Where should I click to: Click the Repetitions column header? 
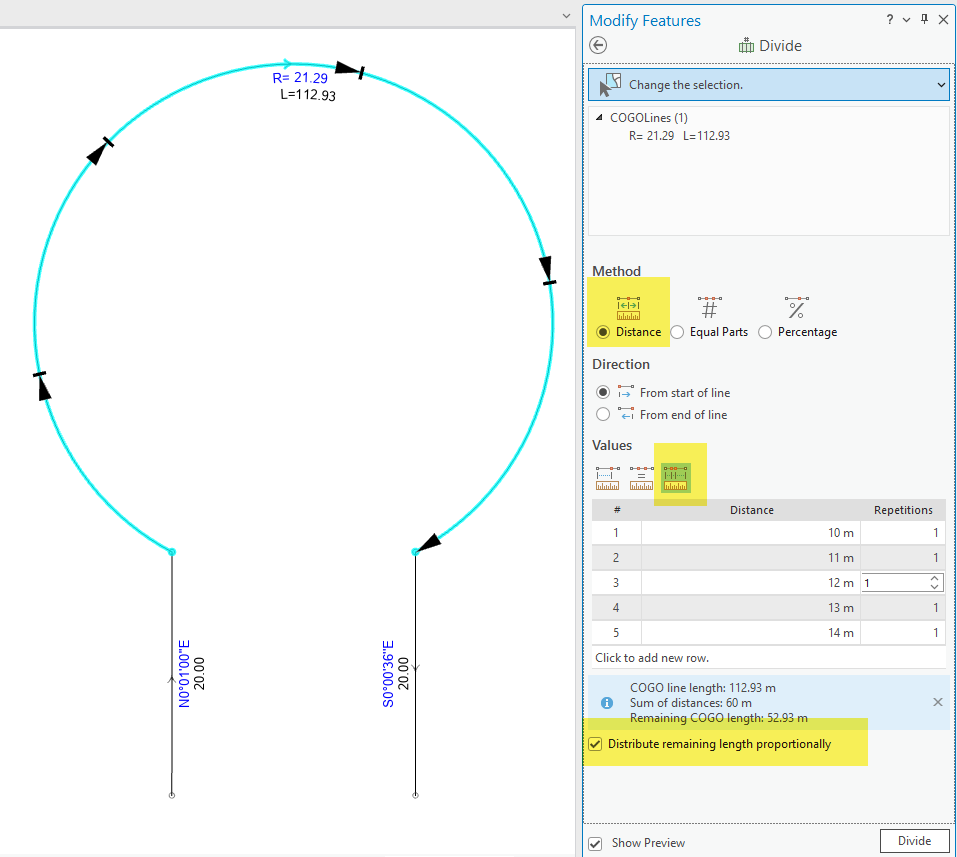[903, 510]
